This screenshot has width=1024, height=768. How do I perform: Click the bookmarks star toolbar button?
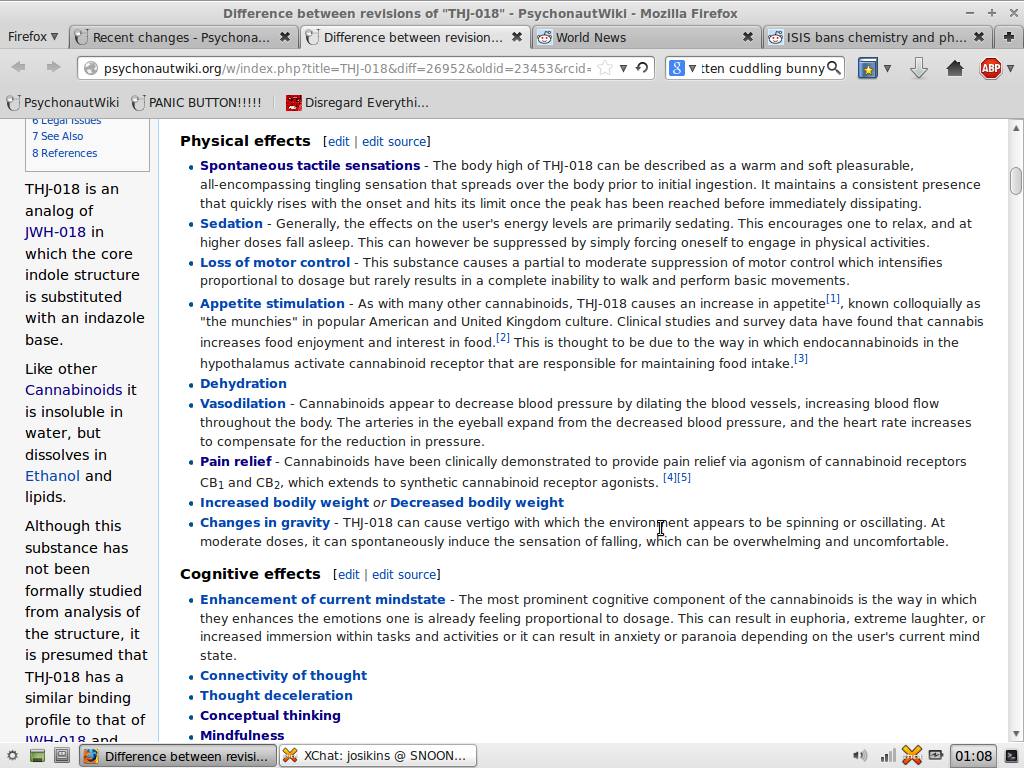(868, 68)
